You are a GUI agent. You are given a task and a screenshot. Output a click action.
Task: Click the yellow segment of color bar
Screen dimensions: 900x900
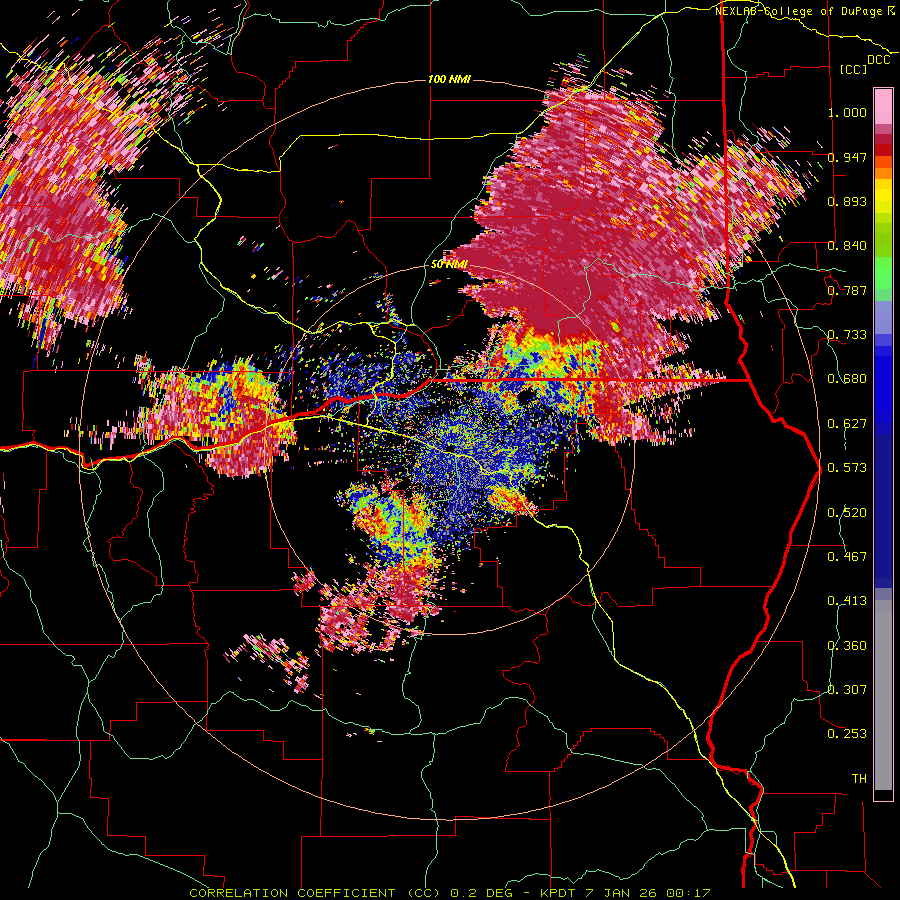click(883, 197)
